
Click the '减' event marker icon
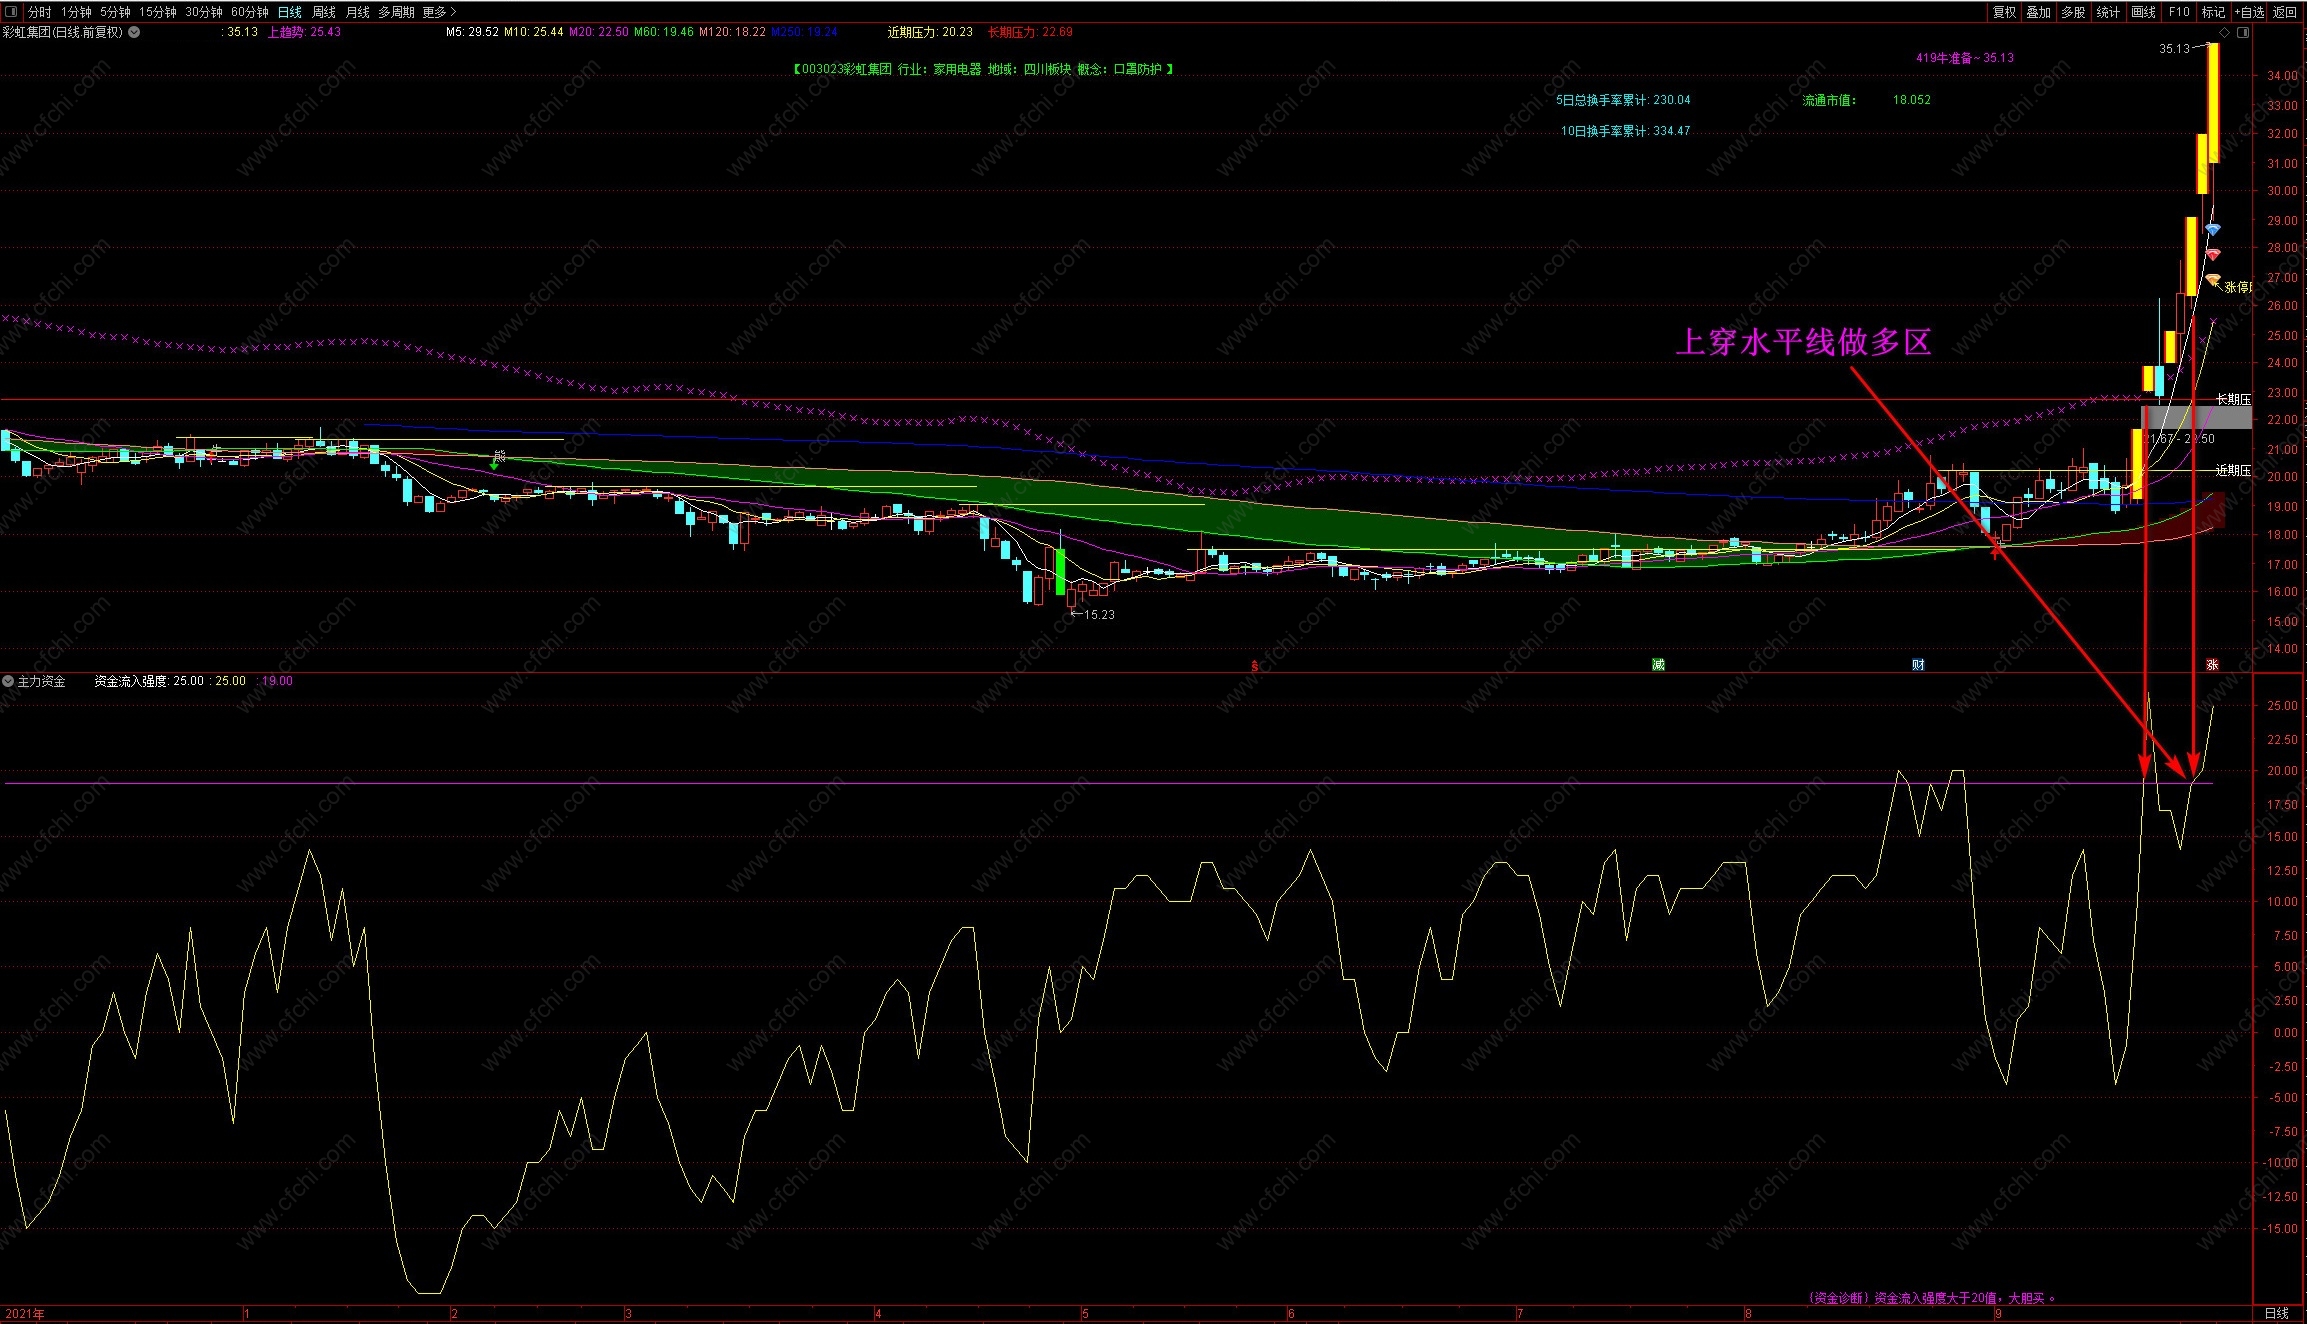pos(1658,665)
